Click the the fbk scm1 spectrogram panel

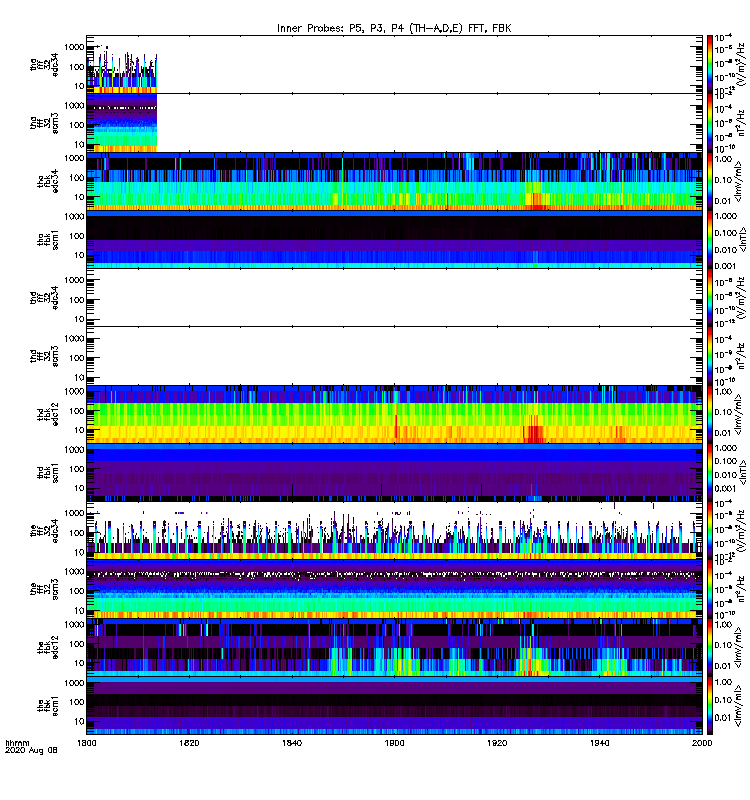pos(394,706)
